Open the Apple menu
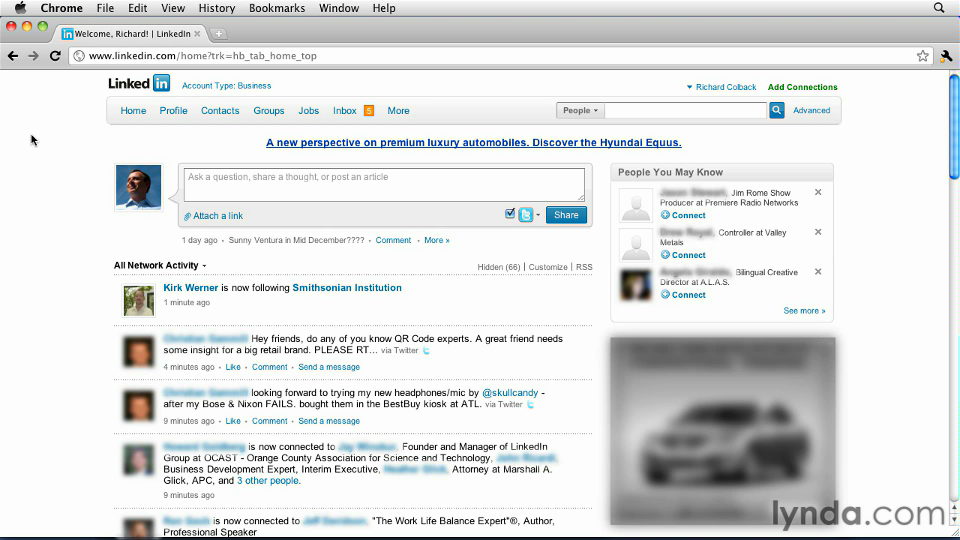This screenshot has height=540, width=960. (x=20, y=8)
